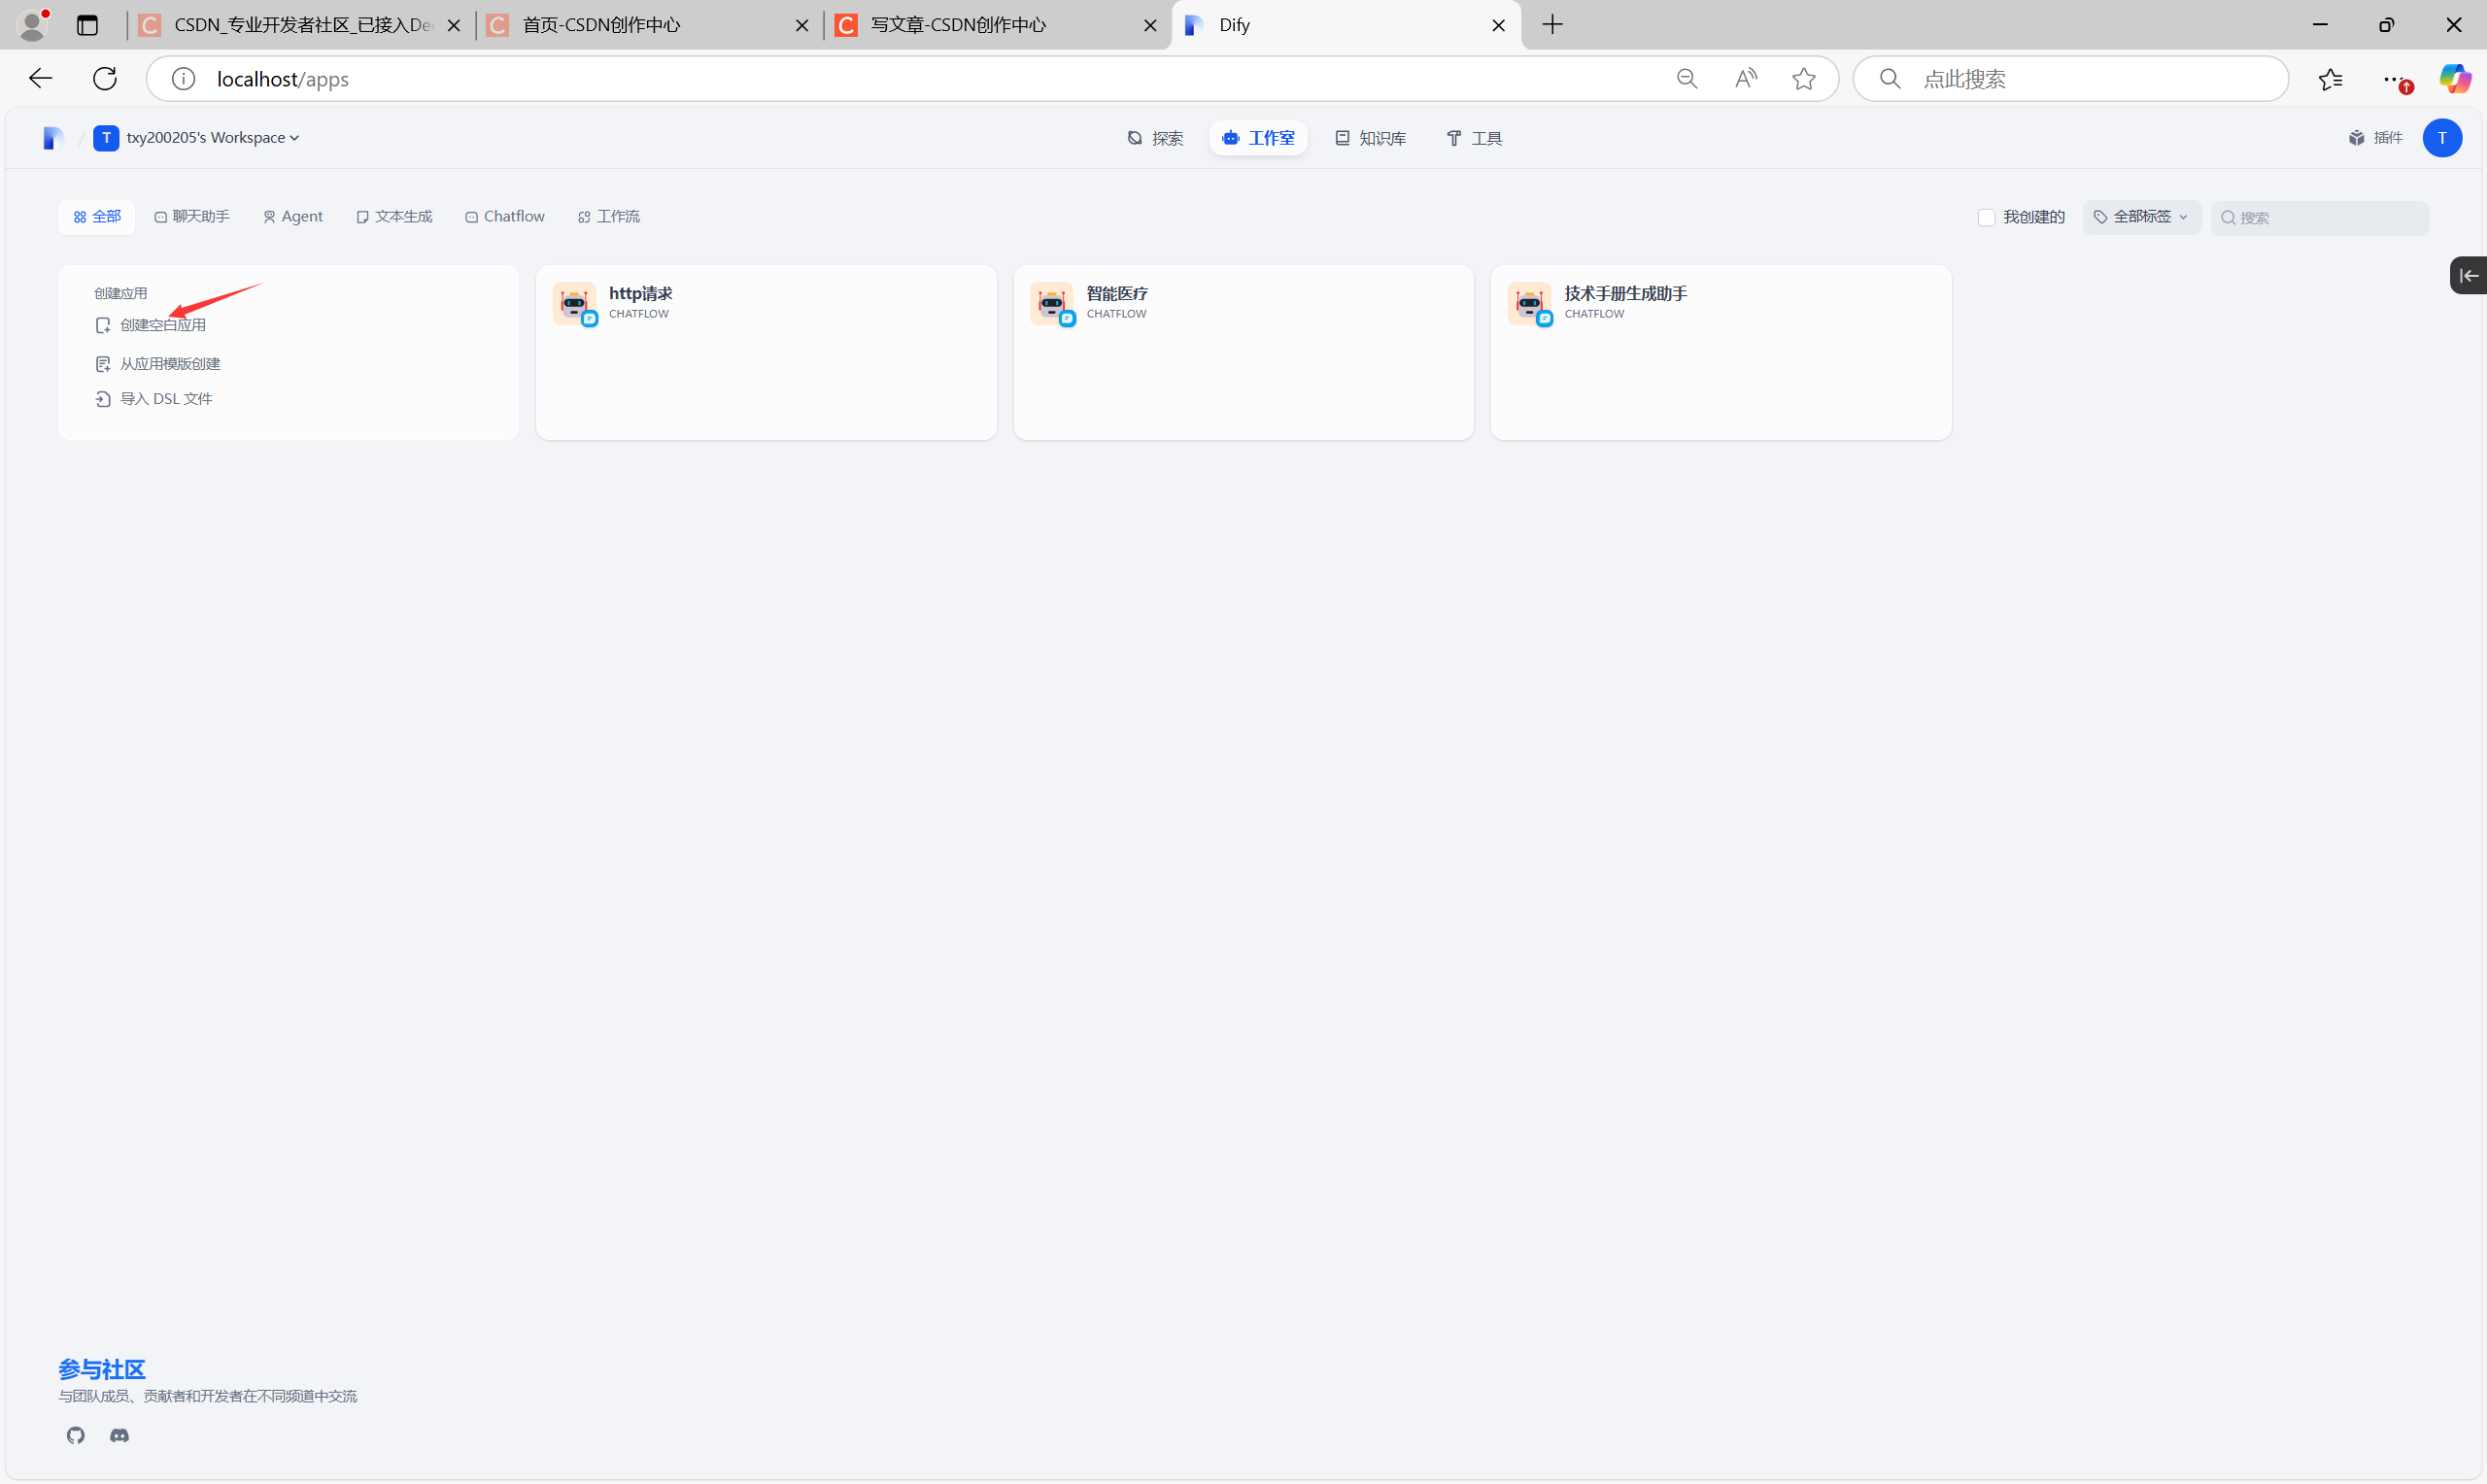This screenshot has width=2487, height=1484.
Task: Open the GitHub community icon
Action: [x=76, y=1435]
